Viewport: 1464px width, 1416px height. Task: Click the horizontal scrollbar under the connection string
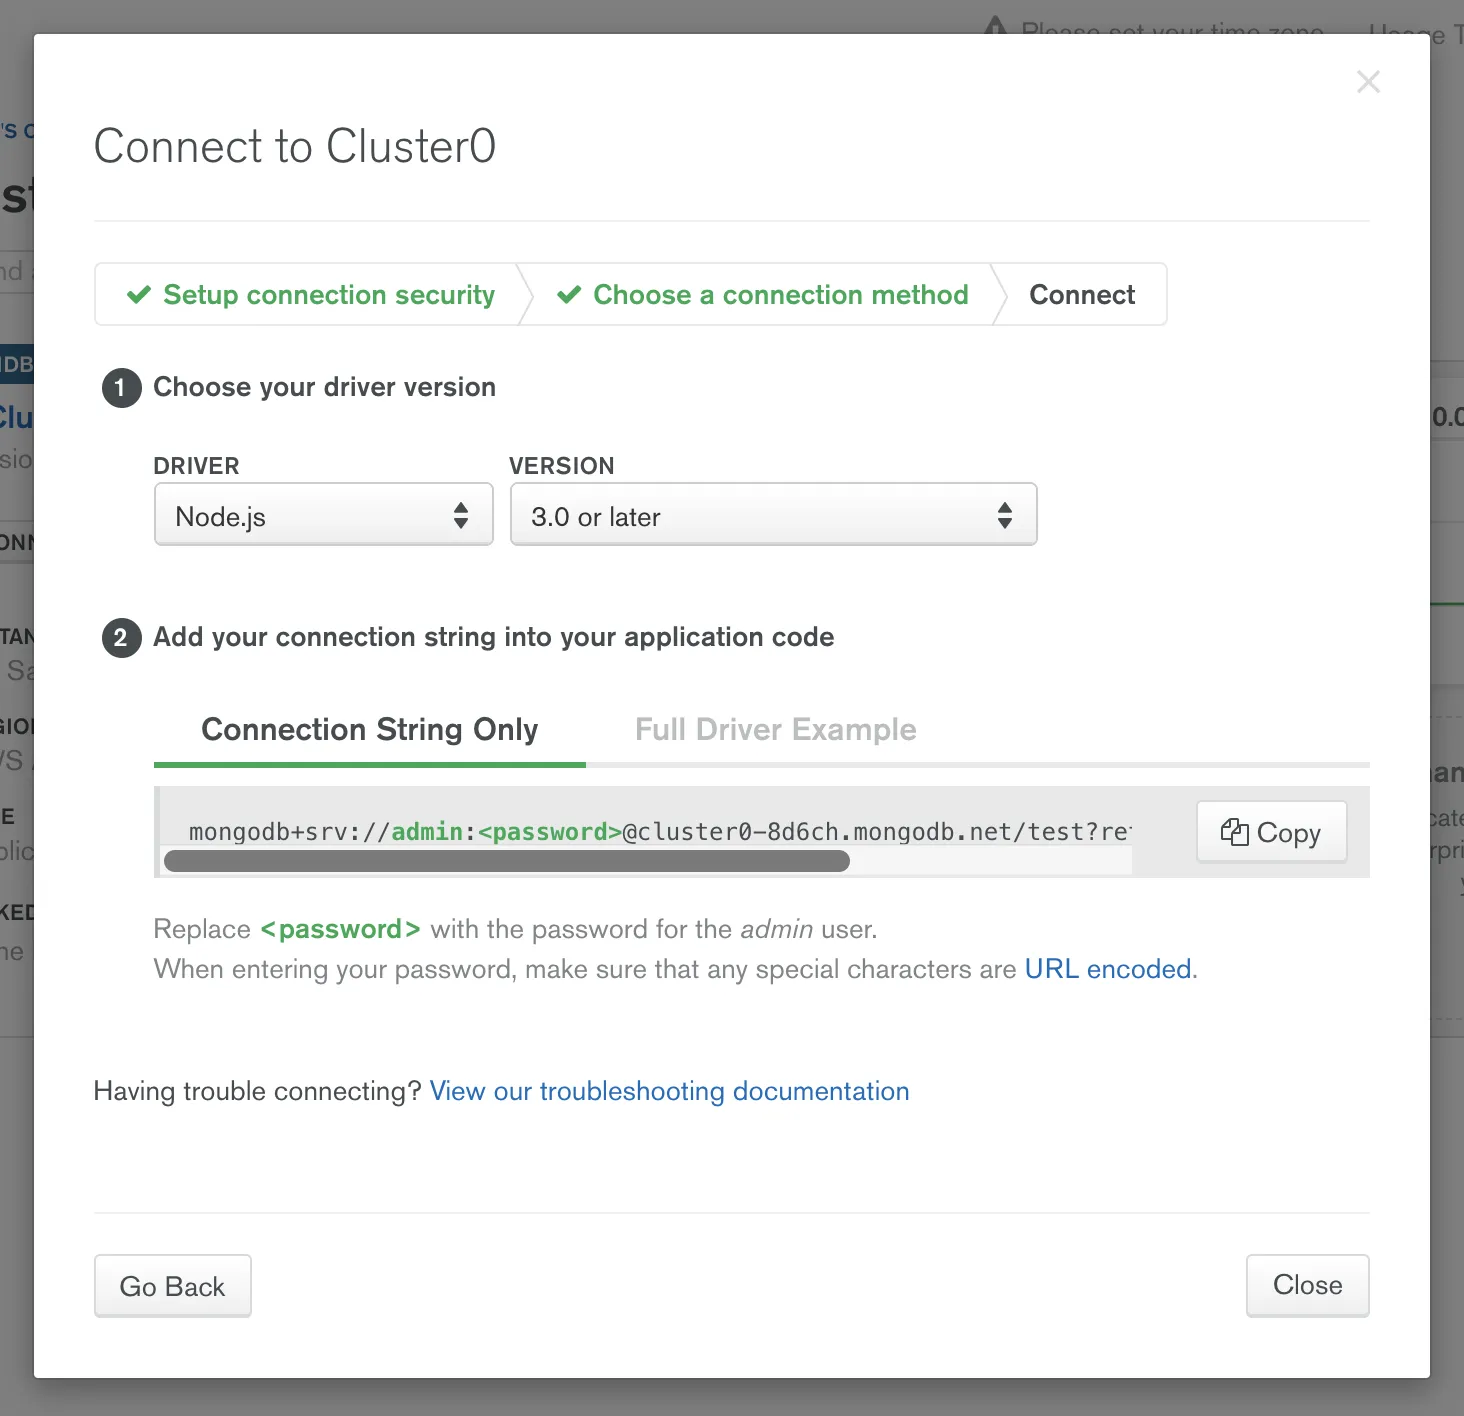coord(507,860)
